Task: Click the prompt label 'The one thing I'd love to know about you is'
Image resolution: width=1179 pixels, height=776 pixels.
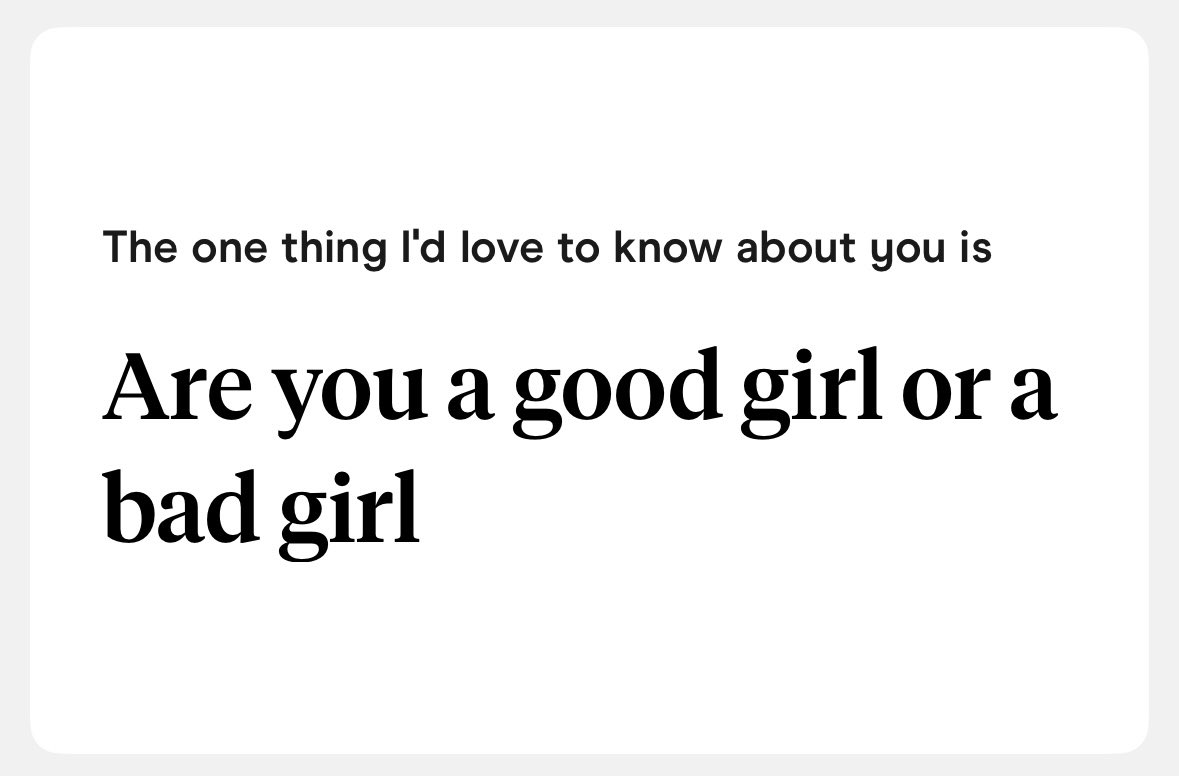Action: pyautogui.click(x=546, y=247)
